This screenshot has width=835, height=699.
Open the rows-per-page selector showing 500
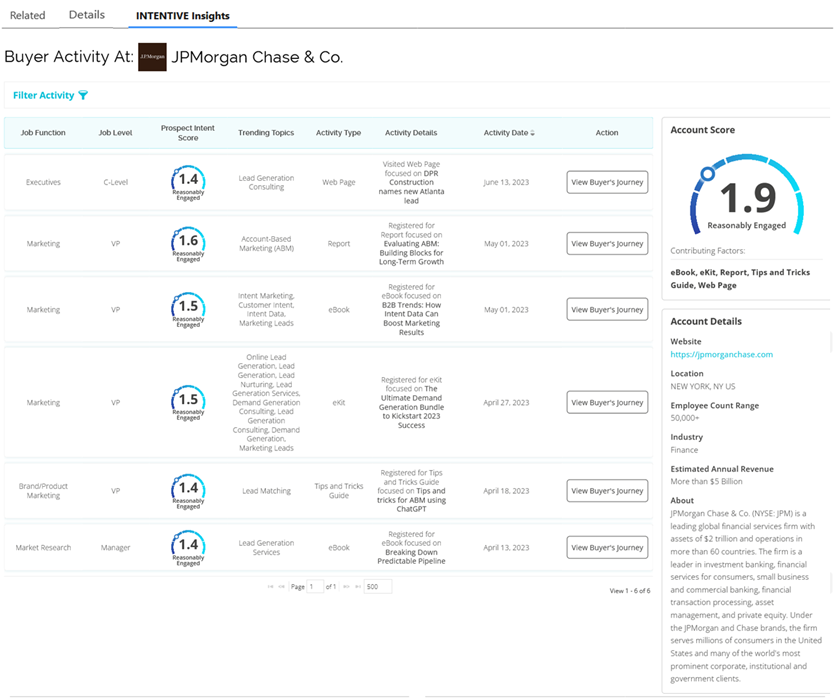pyautogui.click(x=377, y=587)
